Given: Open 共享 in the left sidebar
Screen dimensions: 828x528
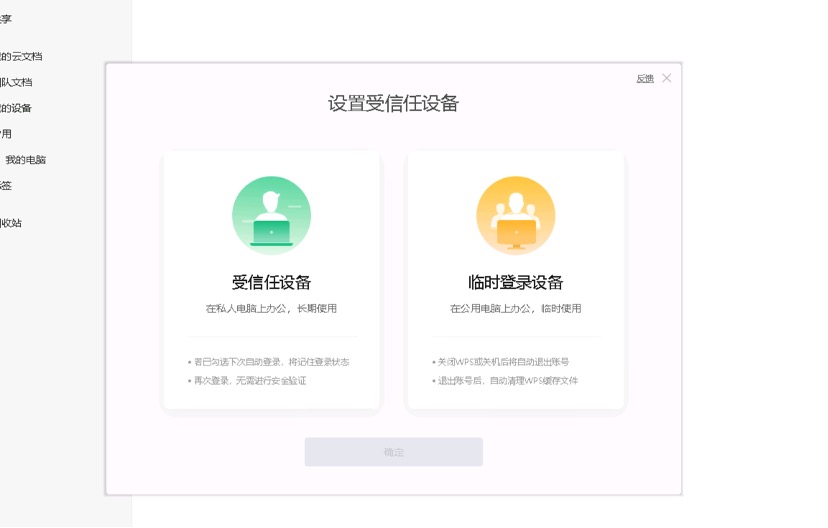Looking at the screenshot, I should [x=6, y=19].
